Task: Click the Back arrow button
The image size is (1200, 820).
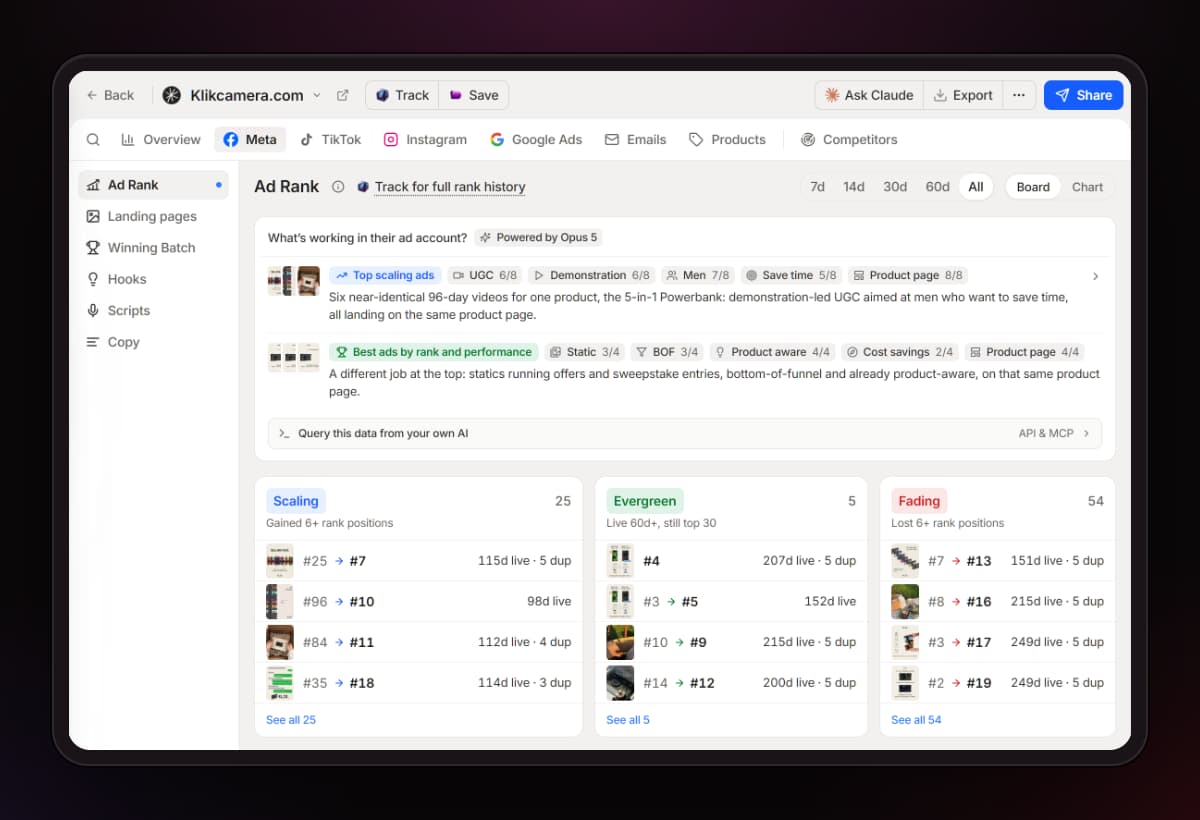Action: point(110,95)
